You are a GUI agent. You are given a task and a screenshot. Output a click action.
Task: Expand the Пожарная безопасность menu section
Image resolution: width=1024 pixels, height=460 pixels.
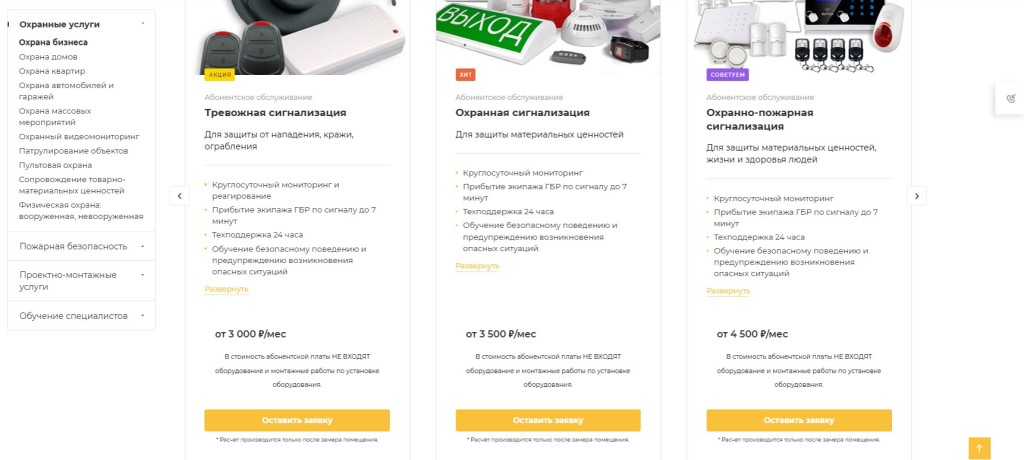click(143, 246)
